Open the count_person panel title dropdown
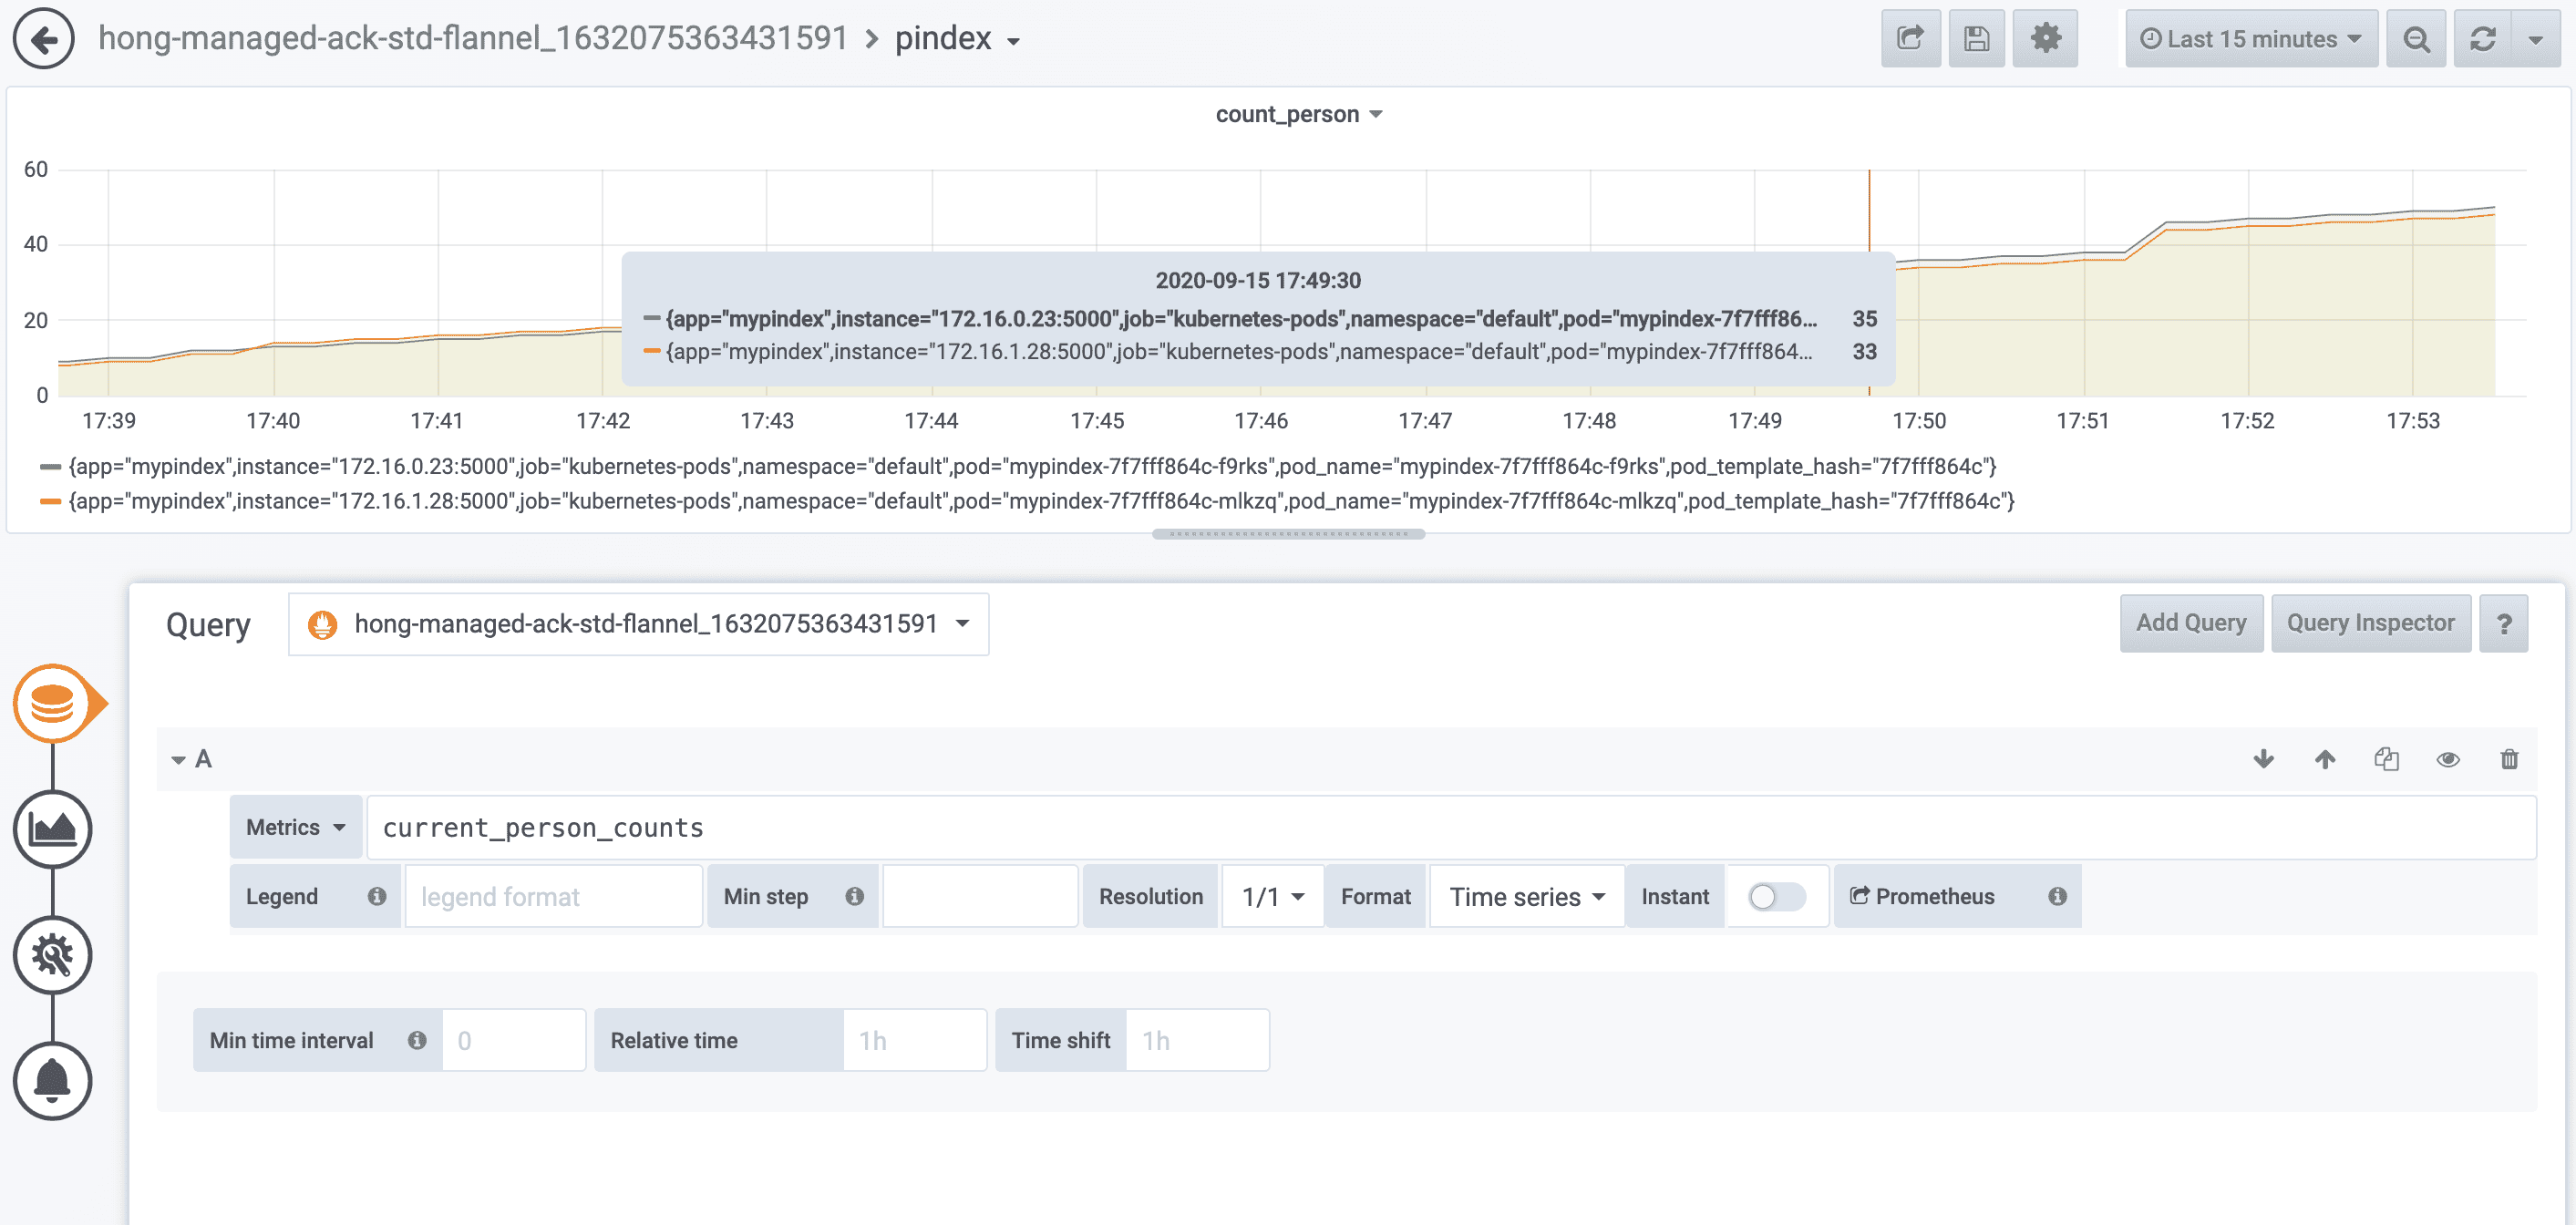This screenshot has width=2576, height=1225. [1298, 113]
